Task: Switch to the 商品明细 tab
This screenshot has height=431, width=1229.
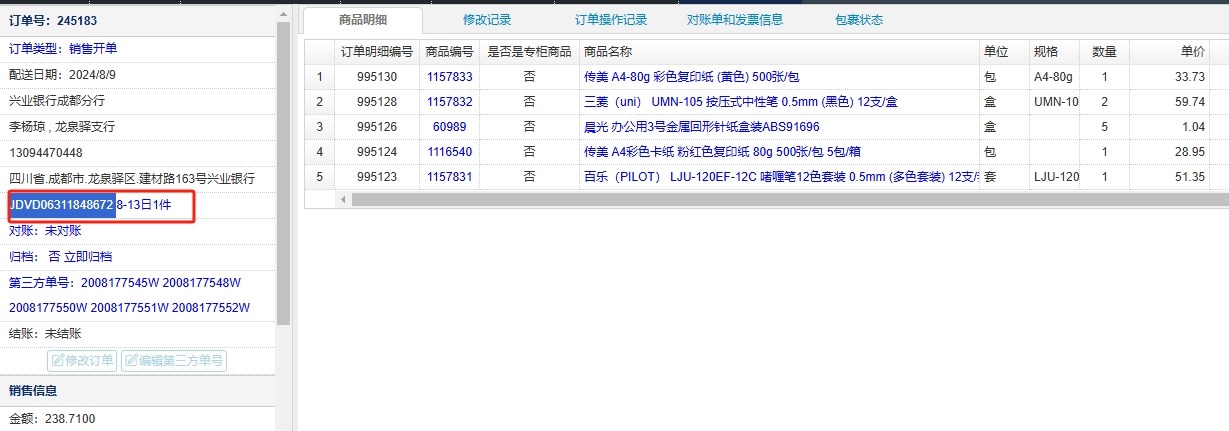Action: pos(363,20)
